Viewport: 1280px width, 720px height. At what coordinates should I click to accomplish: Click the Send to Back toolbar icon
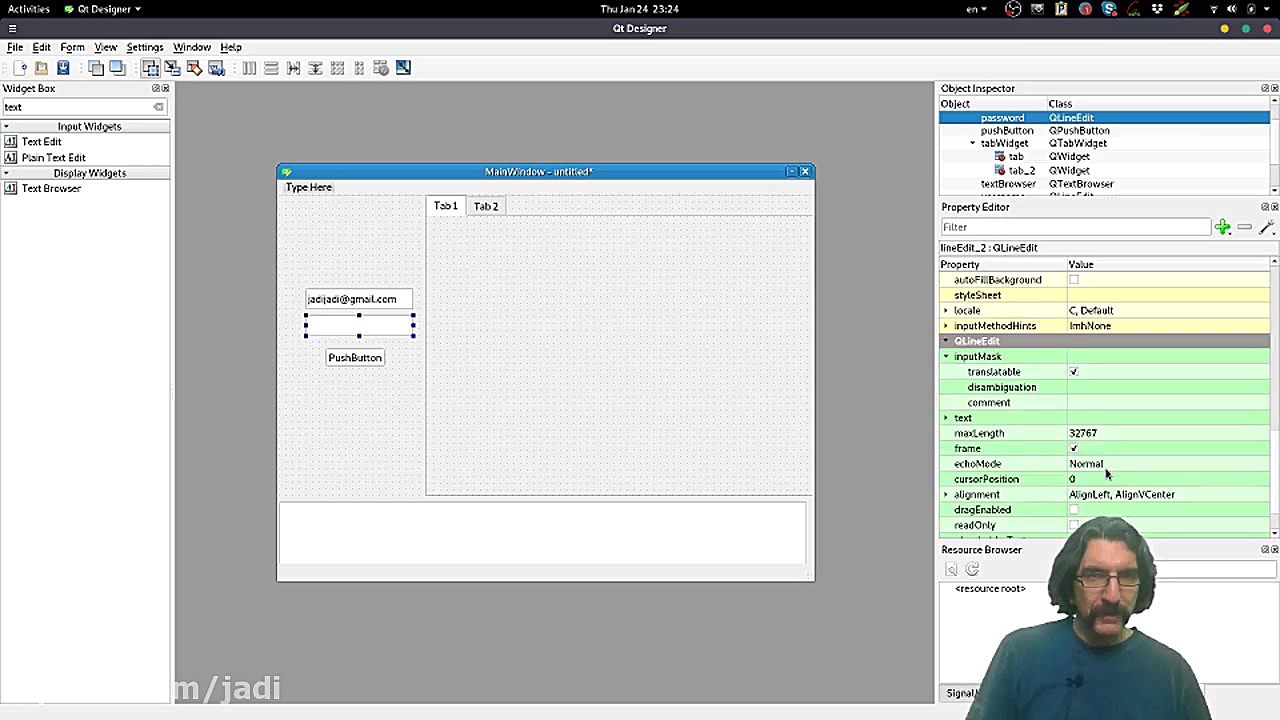point(96,68)
